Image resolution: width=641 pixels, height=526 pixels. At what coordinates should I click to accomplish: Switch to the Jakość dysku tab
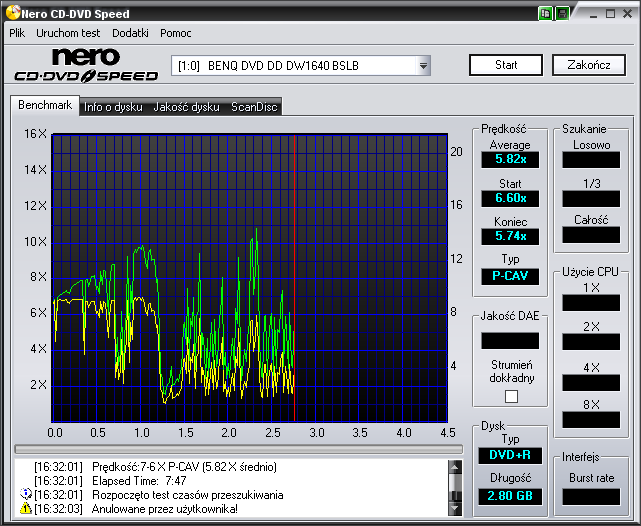click(186, 107)
